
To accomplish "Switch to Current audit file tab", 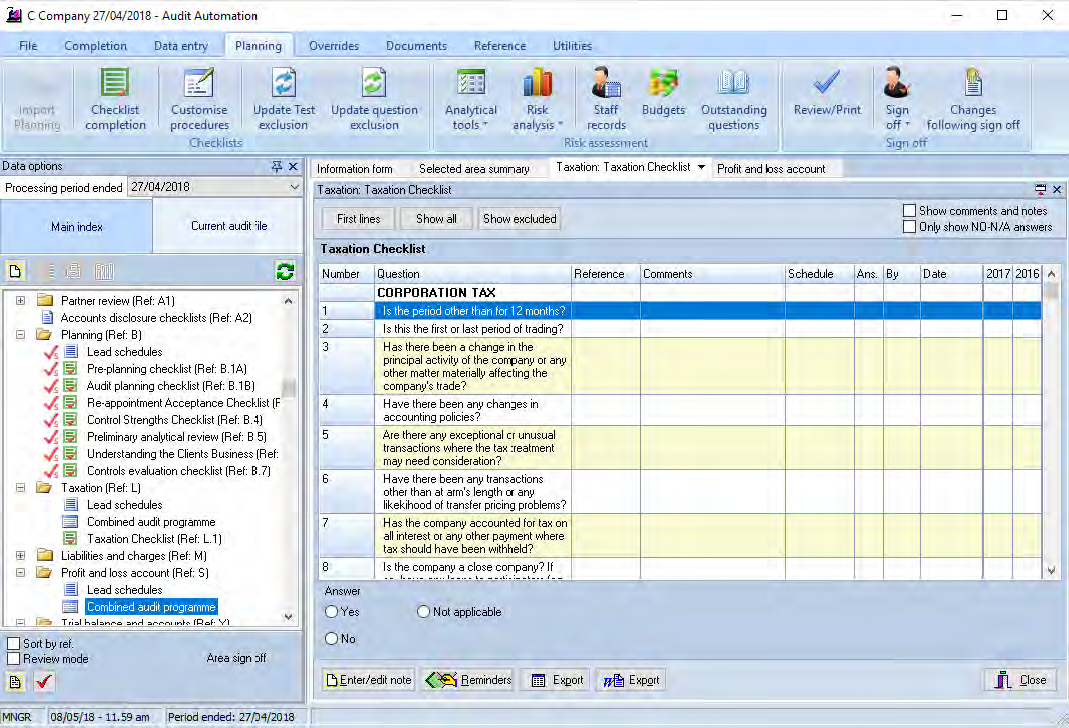I will [x=228, y=226].
